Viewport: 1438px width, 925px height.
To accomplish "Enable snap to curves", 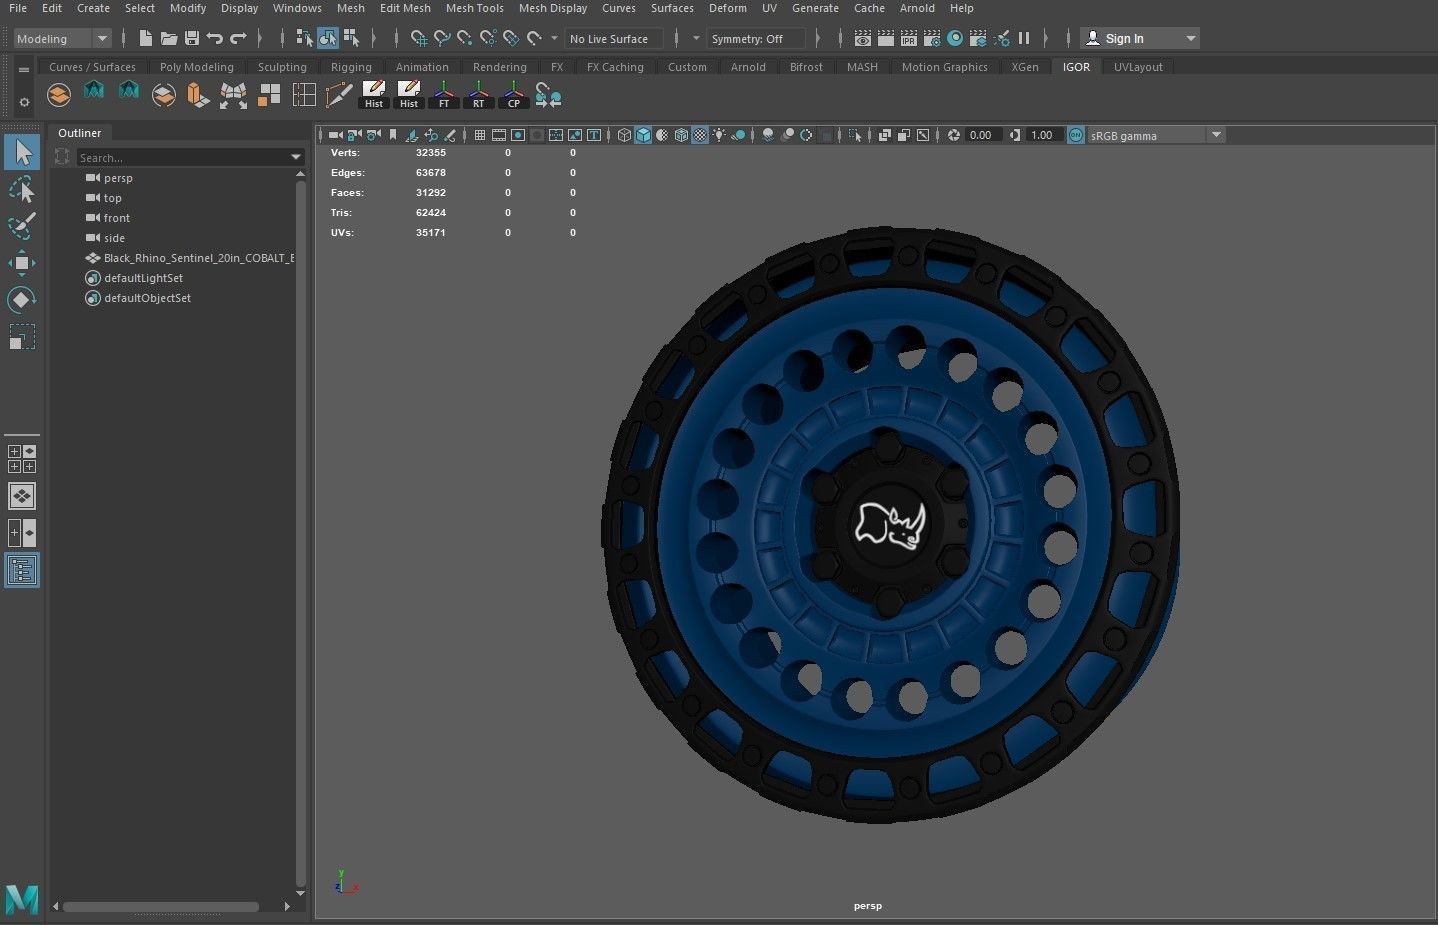I will [x=442, y=38].
